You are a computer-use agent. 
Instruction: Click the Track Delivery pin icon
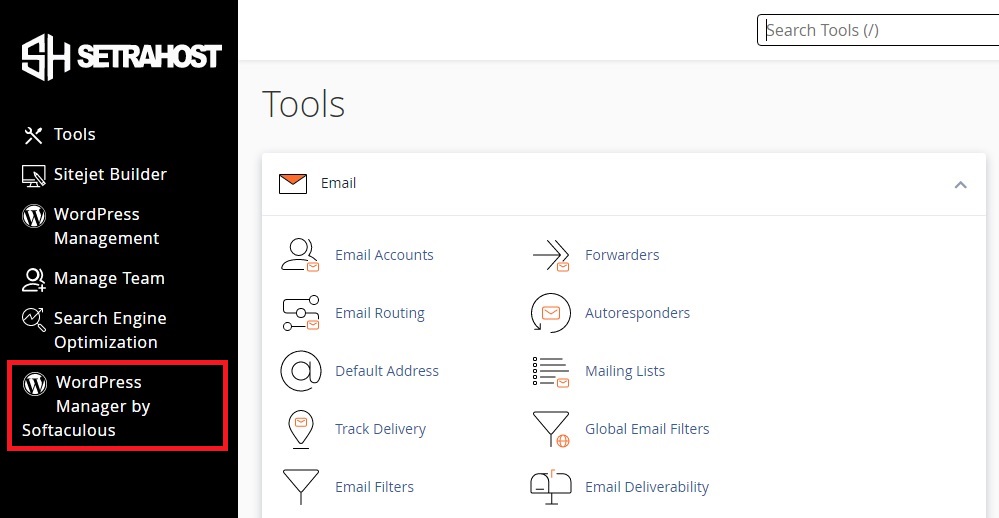click(x=301, y=429)
